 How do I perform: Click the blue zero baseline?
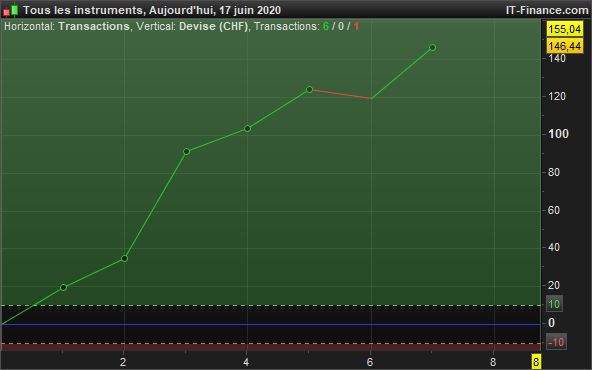(x=271, y=324)
